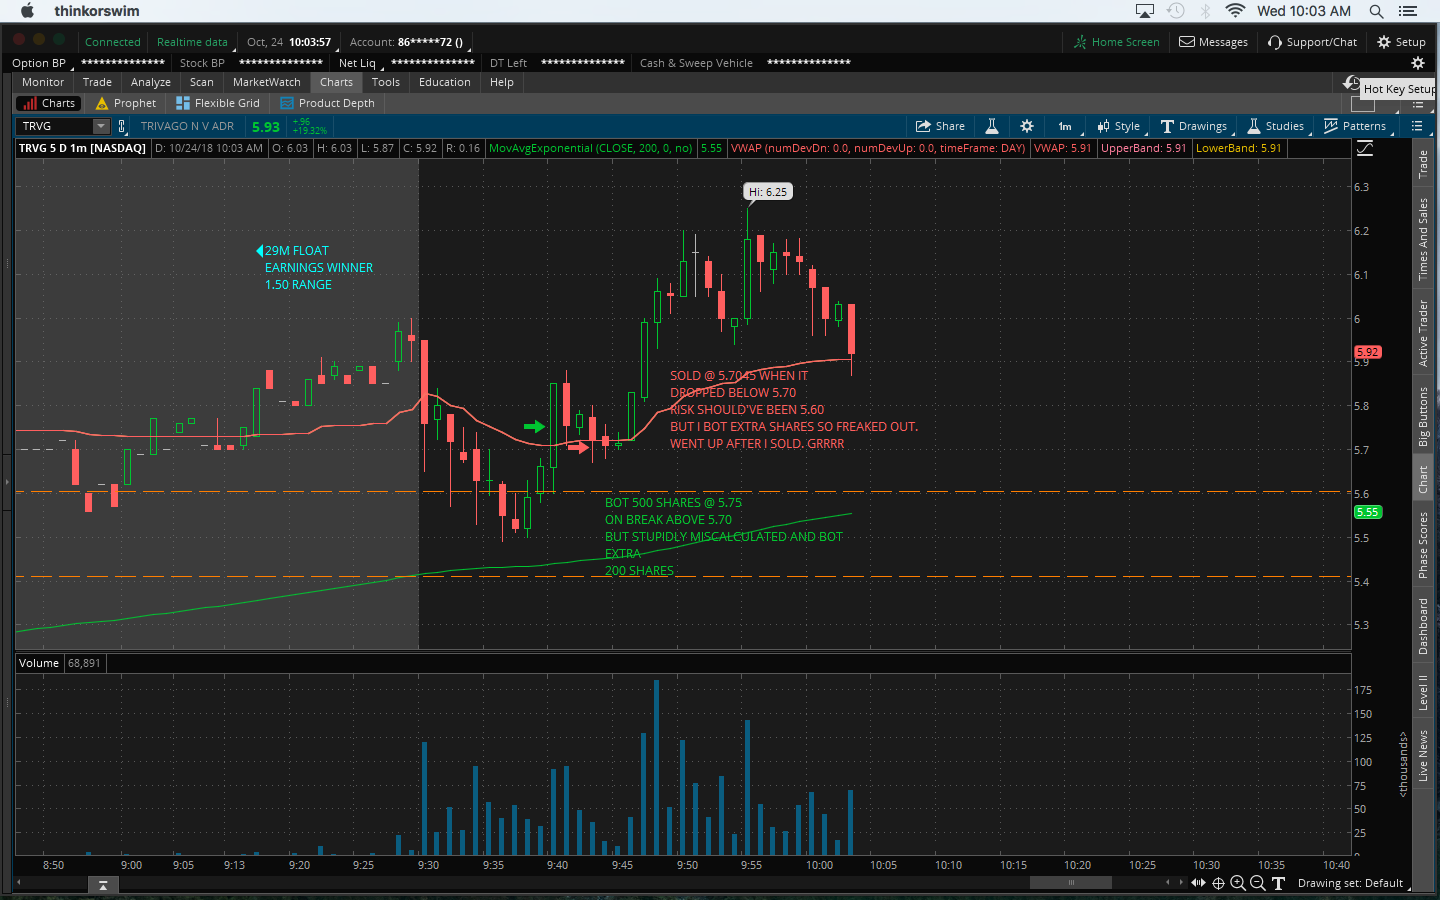The image size is (1440, 900).
Task: Click the flask icon next to Share
Action: click(992, 126)
